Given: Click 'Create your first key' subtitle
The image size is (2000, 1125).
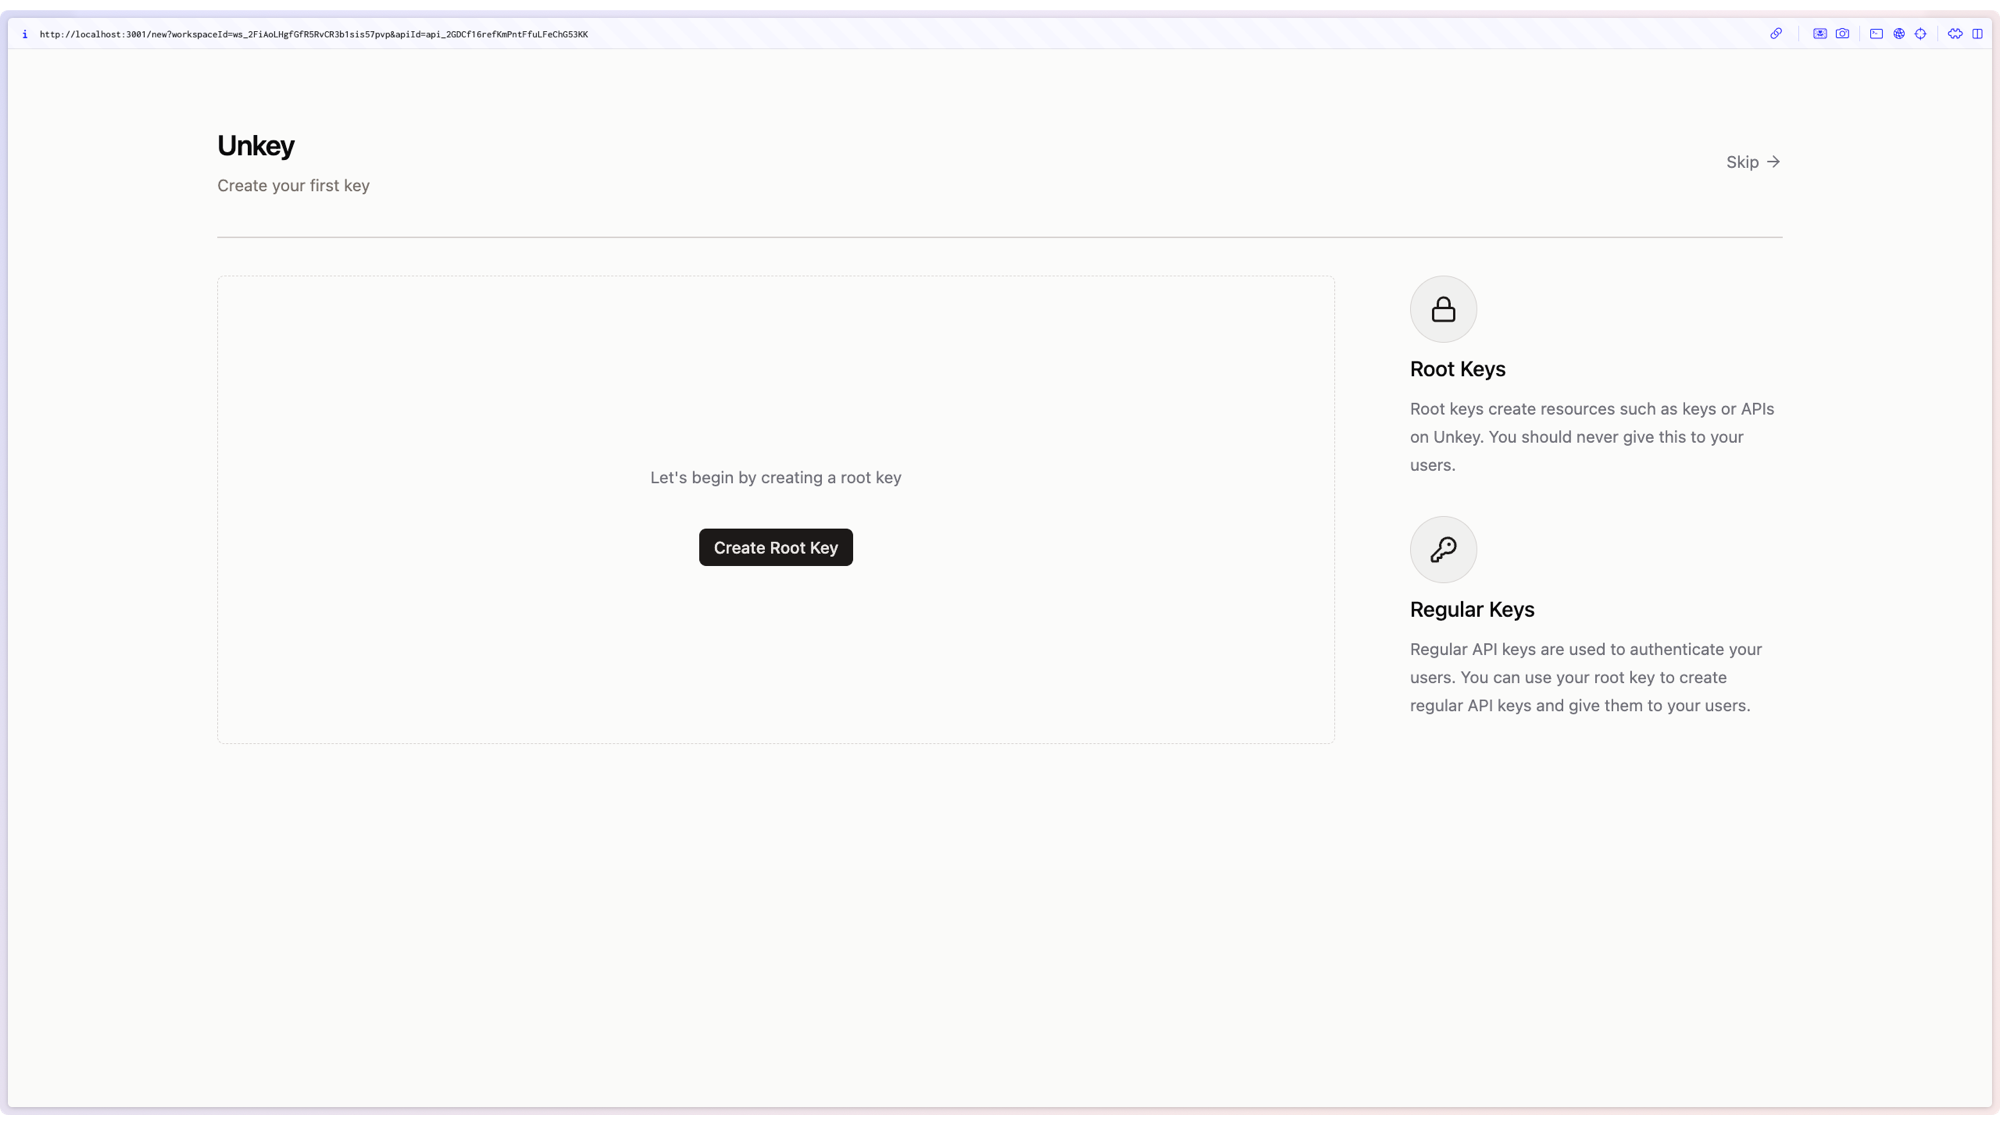Looking at the screenshot, I should pyautogui.click(x=293, y=186).
